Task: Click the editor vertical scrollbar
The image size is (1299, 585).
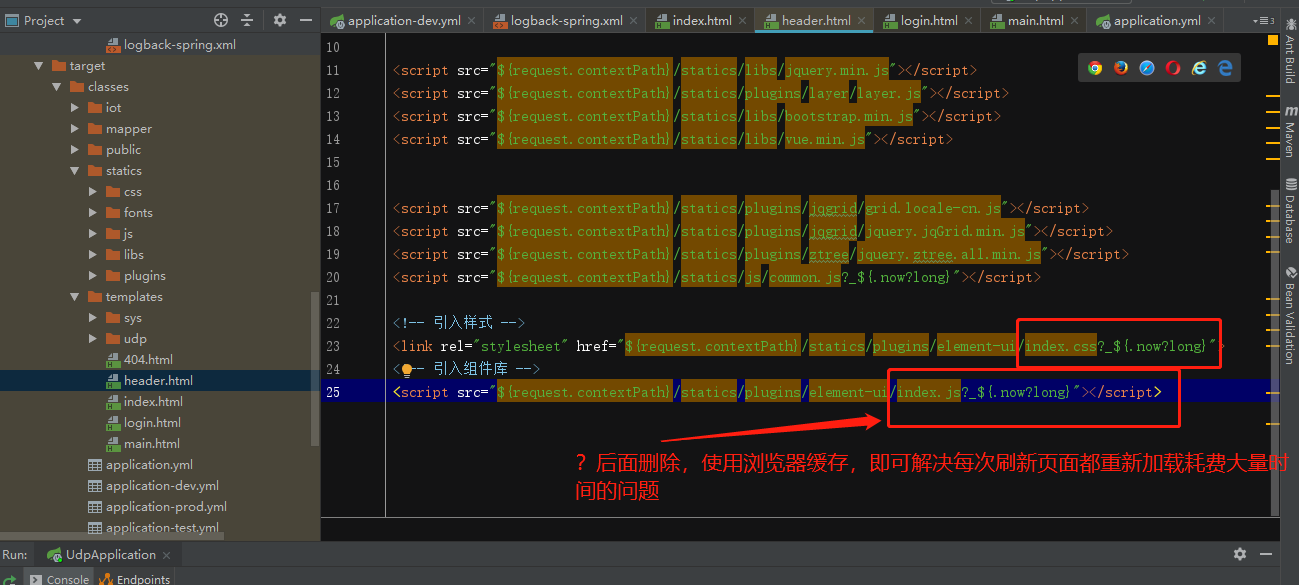Action: click(x=1274, y=352)
